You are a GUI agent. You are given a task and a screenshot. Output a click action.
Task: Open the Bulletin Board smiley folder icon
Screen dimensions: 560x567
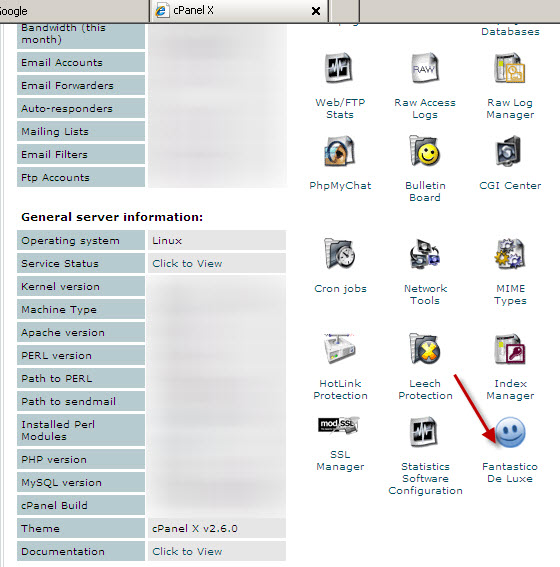[425, 151]
